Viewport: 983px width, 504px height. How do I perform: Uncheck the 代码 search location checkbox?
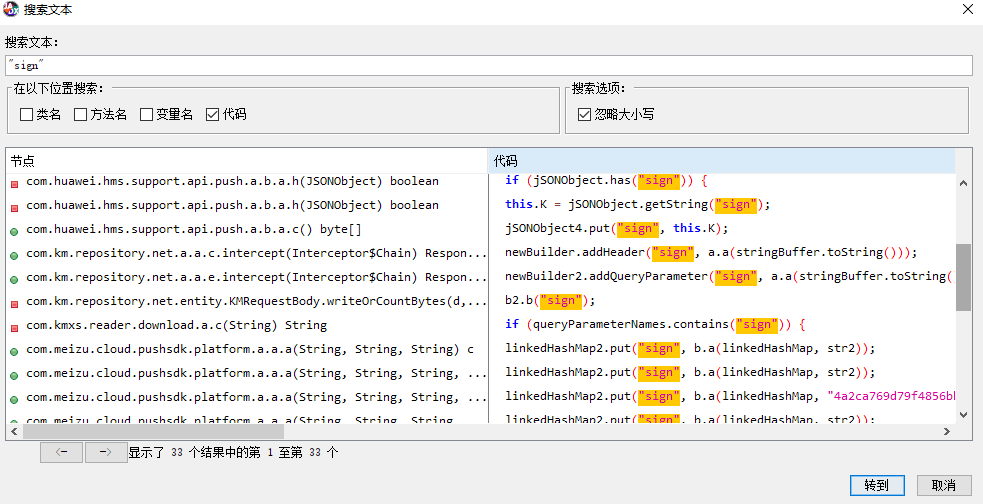[x=212, y=115]
